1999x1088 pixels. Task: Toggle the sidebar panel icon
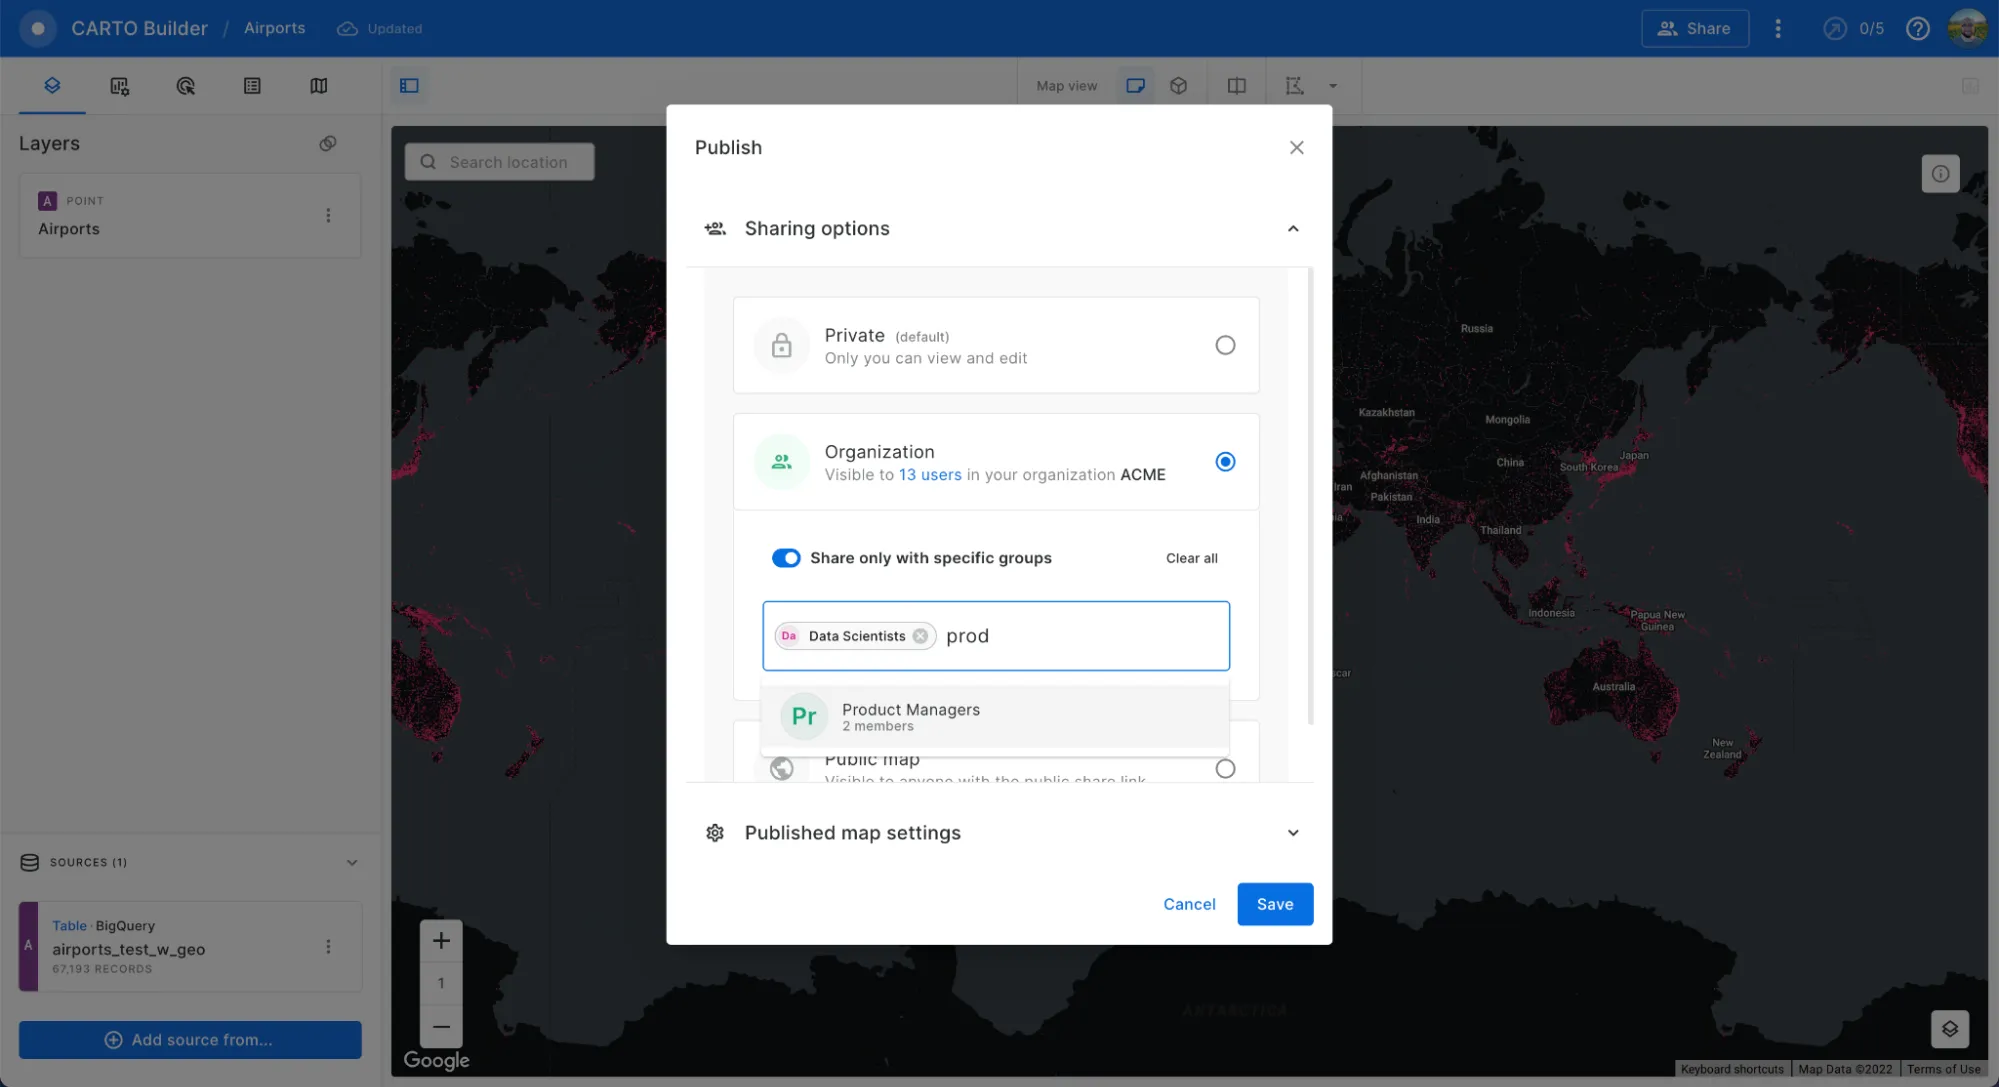[409, 86]
